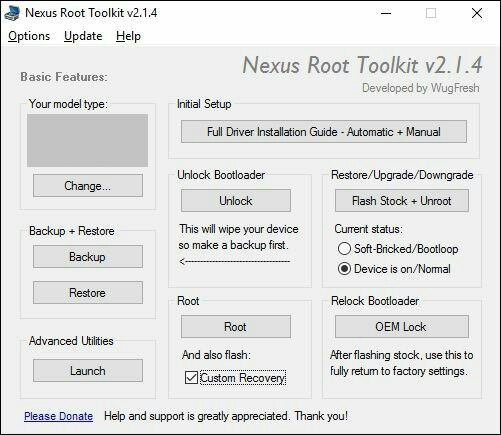This screenshot has width=501, height=435.
Task: Click the Backup button
Action: coord(88,257)
